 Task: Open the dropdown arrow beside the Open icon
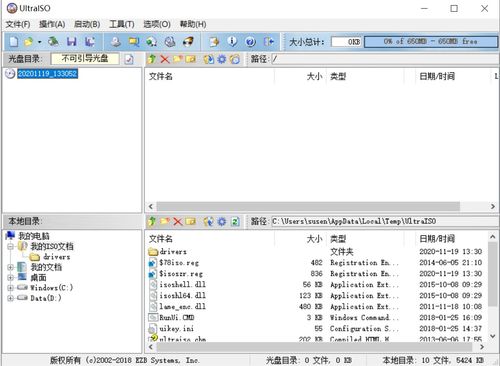[39, 42]
